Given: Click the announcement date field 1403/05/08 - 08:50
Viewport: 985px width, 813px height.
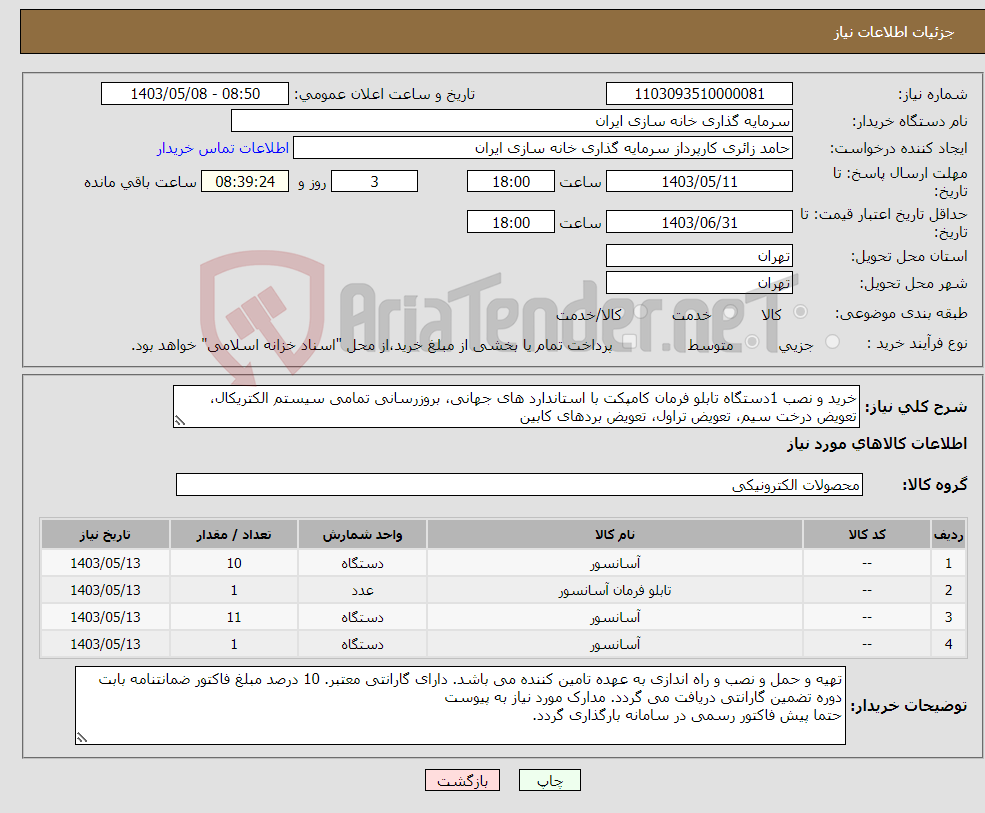Looking at the screenshot, I should coord(195,94).
